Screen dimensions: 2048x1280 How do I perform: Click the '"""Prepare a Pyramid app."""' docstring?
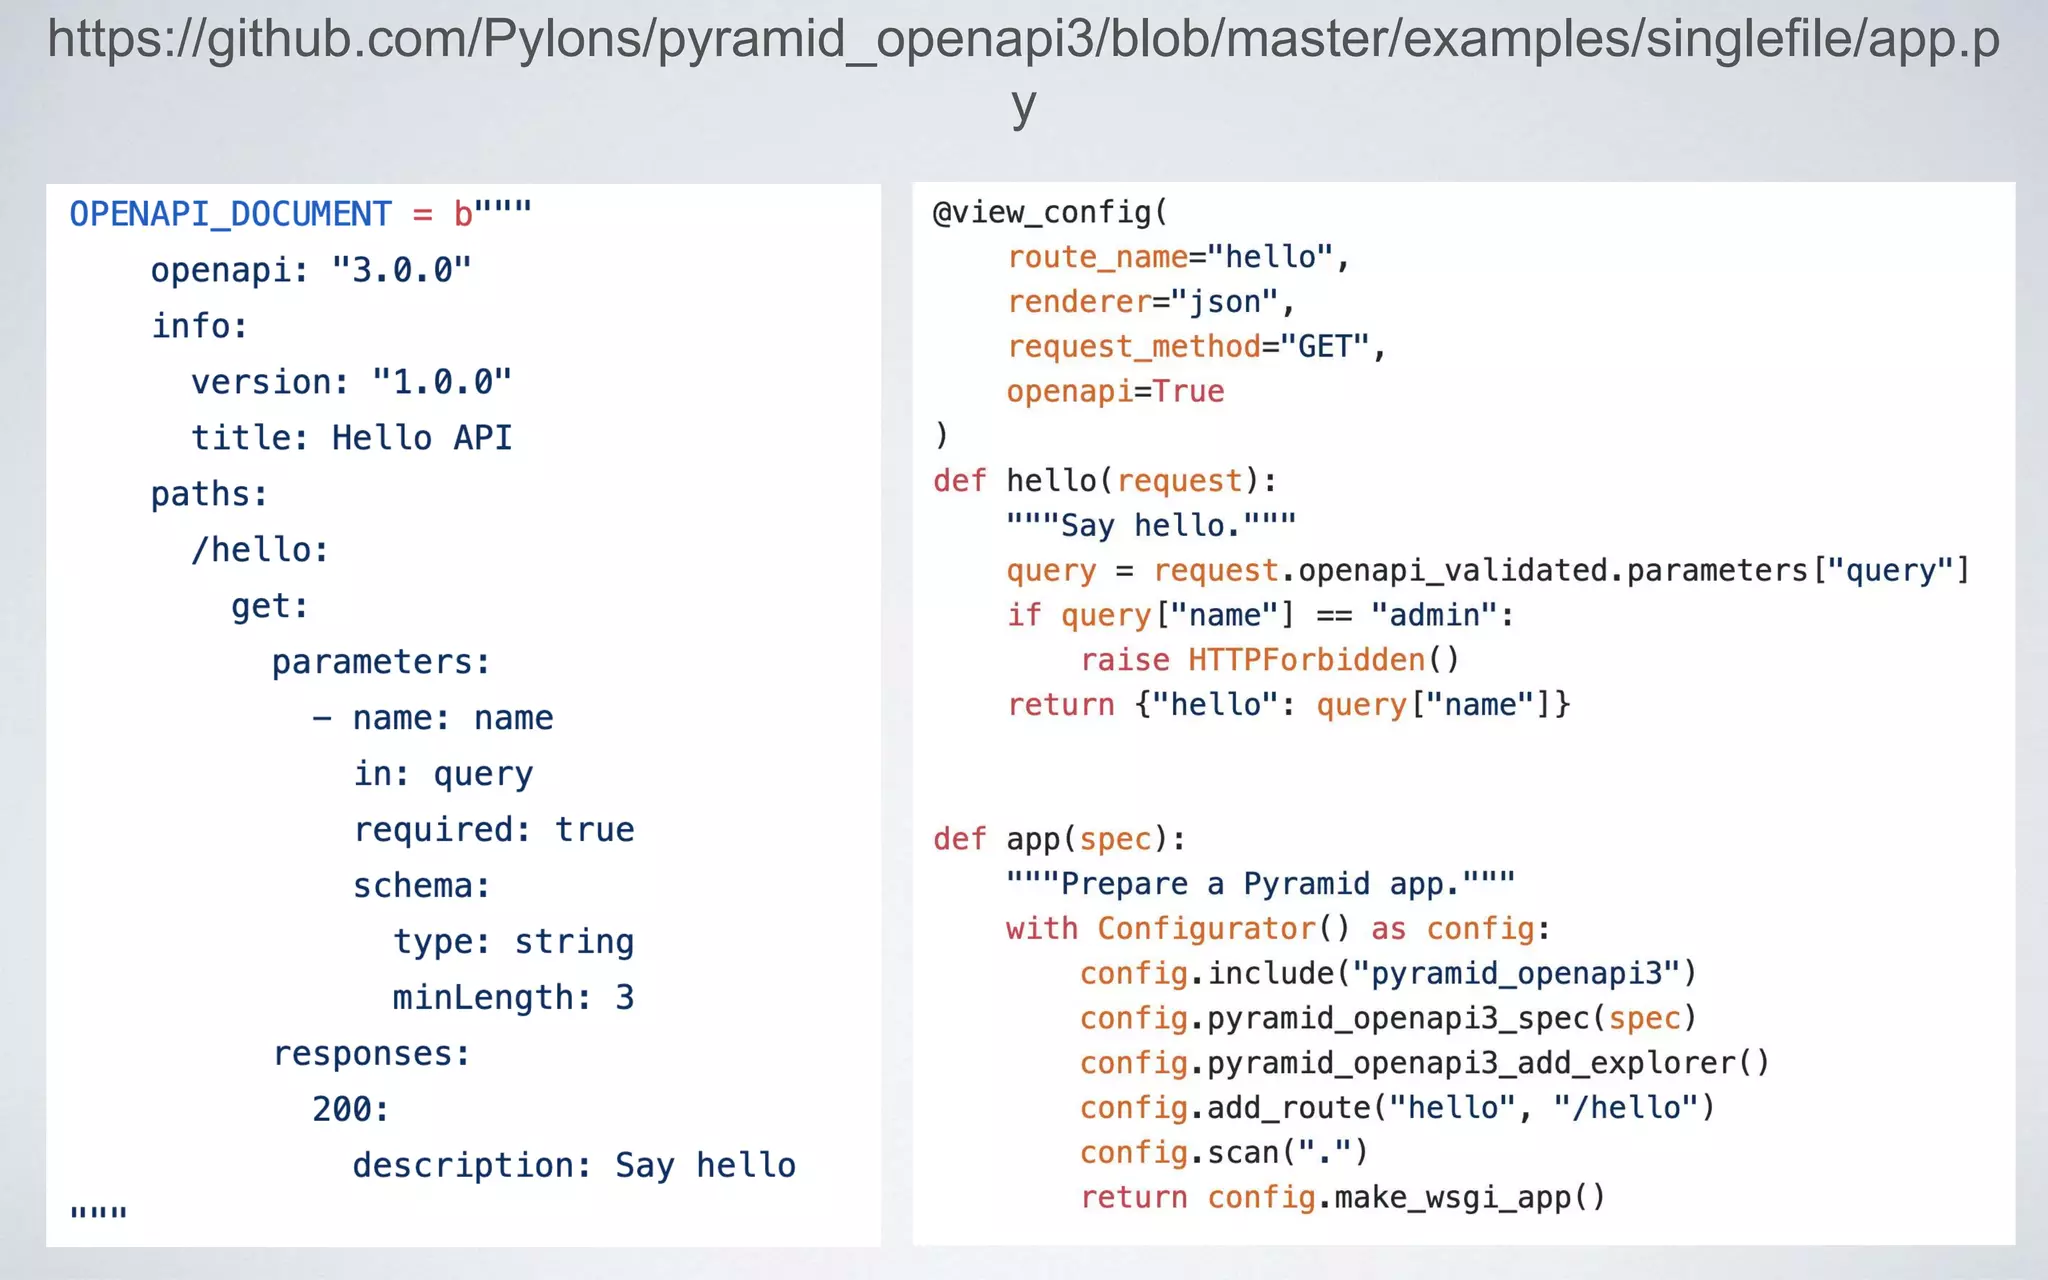(x=1261, y=884)
